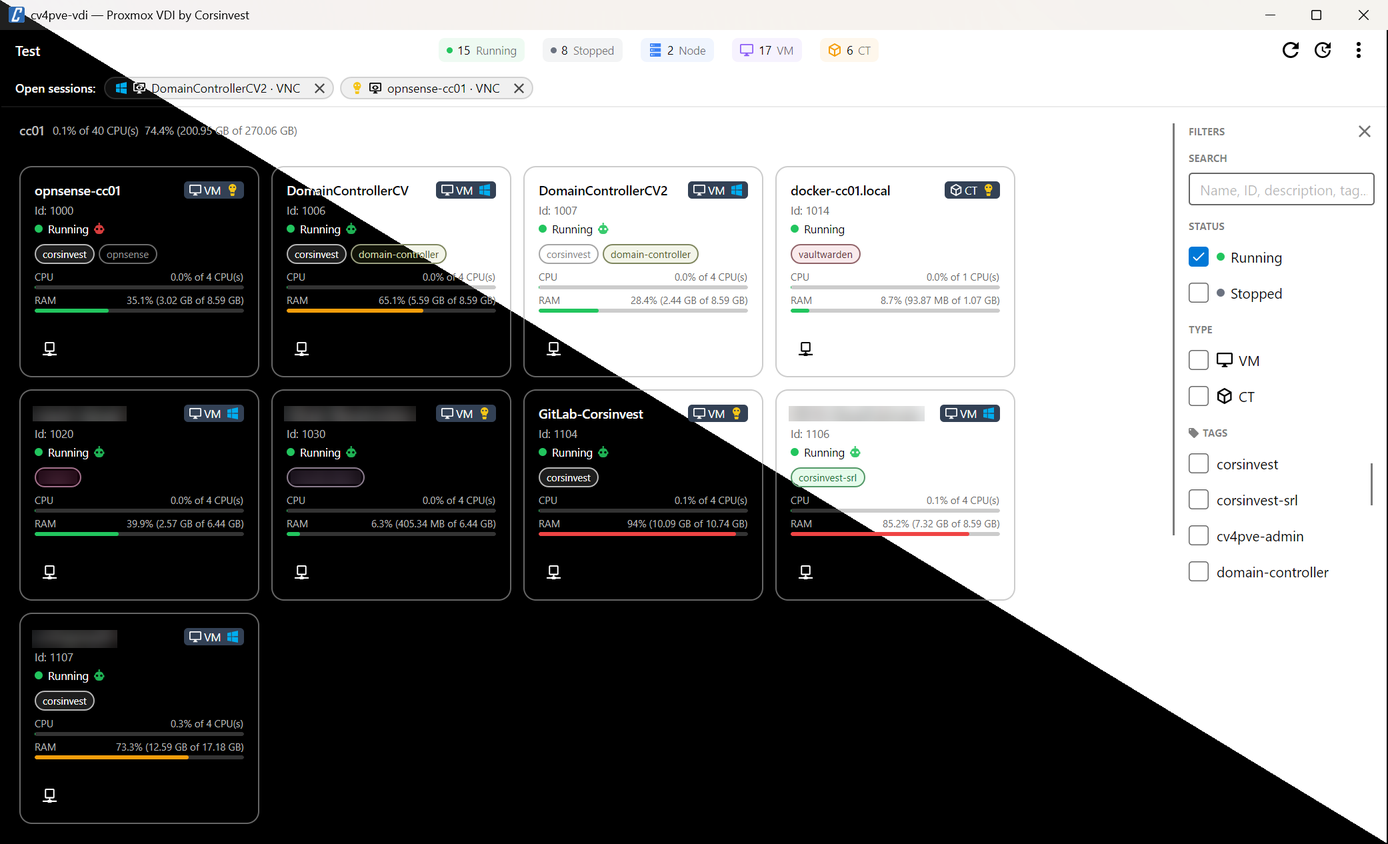Open console for DomainControllerCV (Id 1006)

301,349
